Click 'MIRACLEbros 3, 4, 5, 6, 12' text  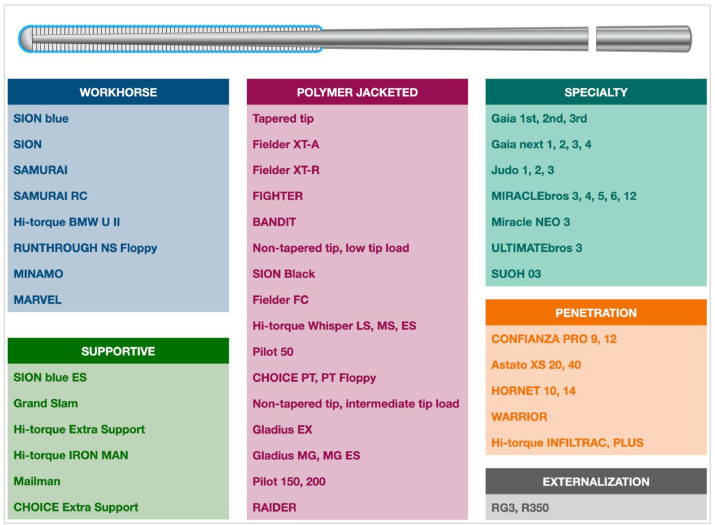click(x=564, y=196)
